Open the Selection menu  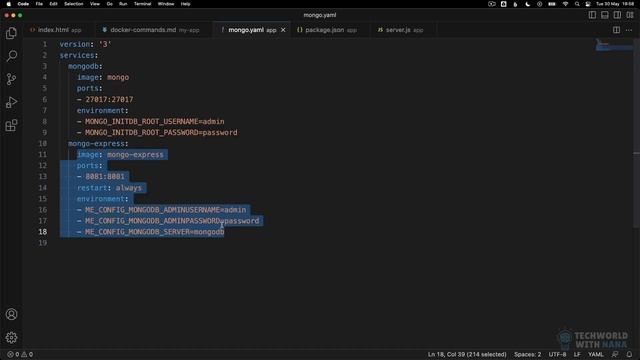[73, 4]
